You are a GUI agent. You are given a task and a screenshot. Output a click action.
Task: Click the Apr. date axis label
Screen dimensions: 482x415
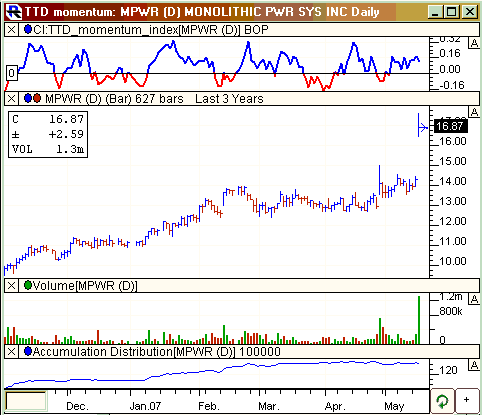click(x=335, y=407)
